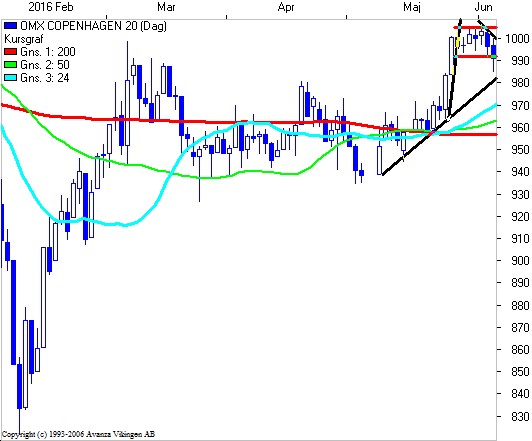532x441 pixels.
Task: Click the 940 price axis value
Action: pyautogui.click(x=520, y=172)
